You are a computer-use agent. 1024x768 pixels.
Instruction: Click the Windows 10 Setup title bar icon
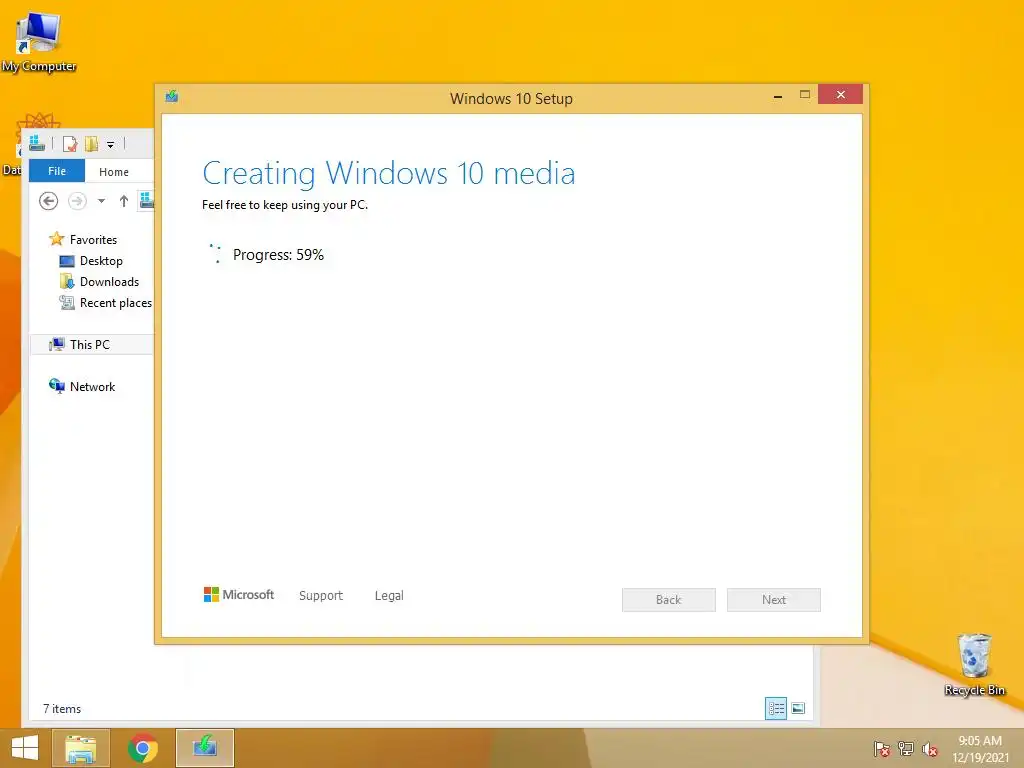172,97
